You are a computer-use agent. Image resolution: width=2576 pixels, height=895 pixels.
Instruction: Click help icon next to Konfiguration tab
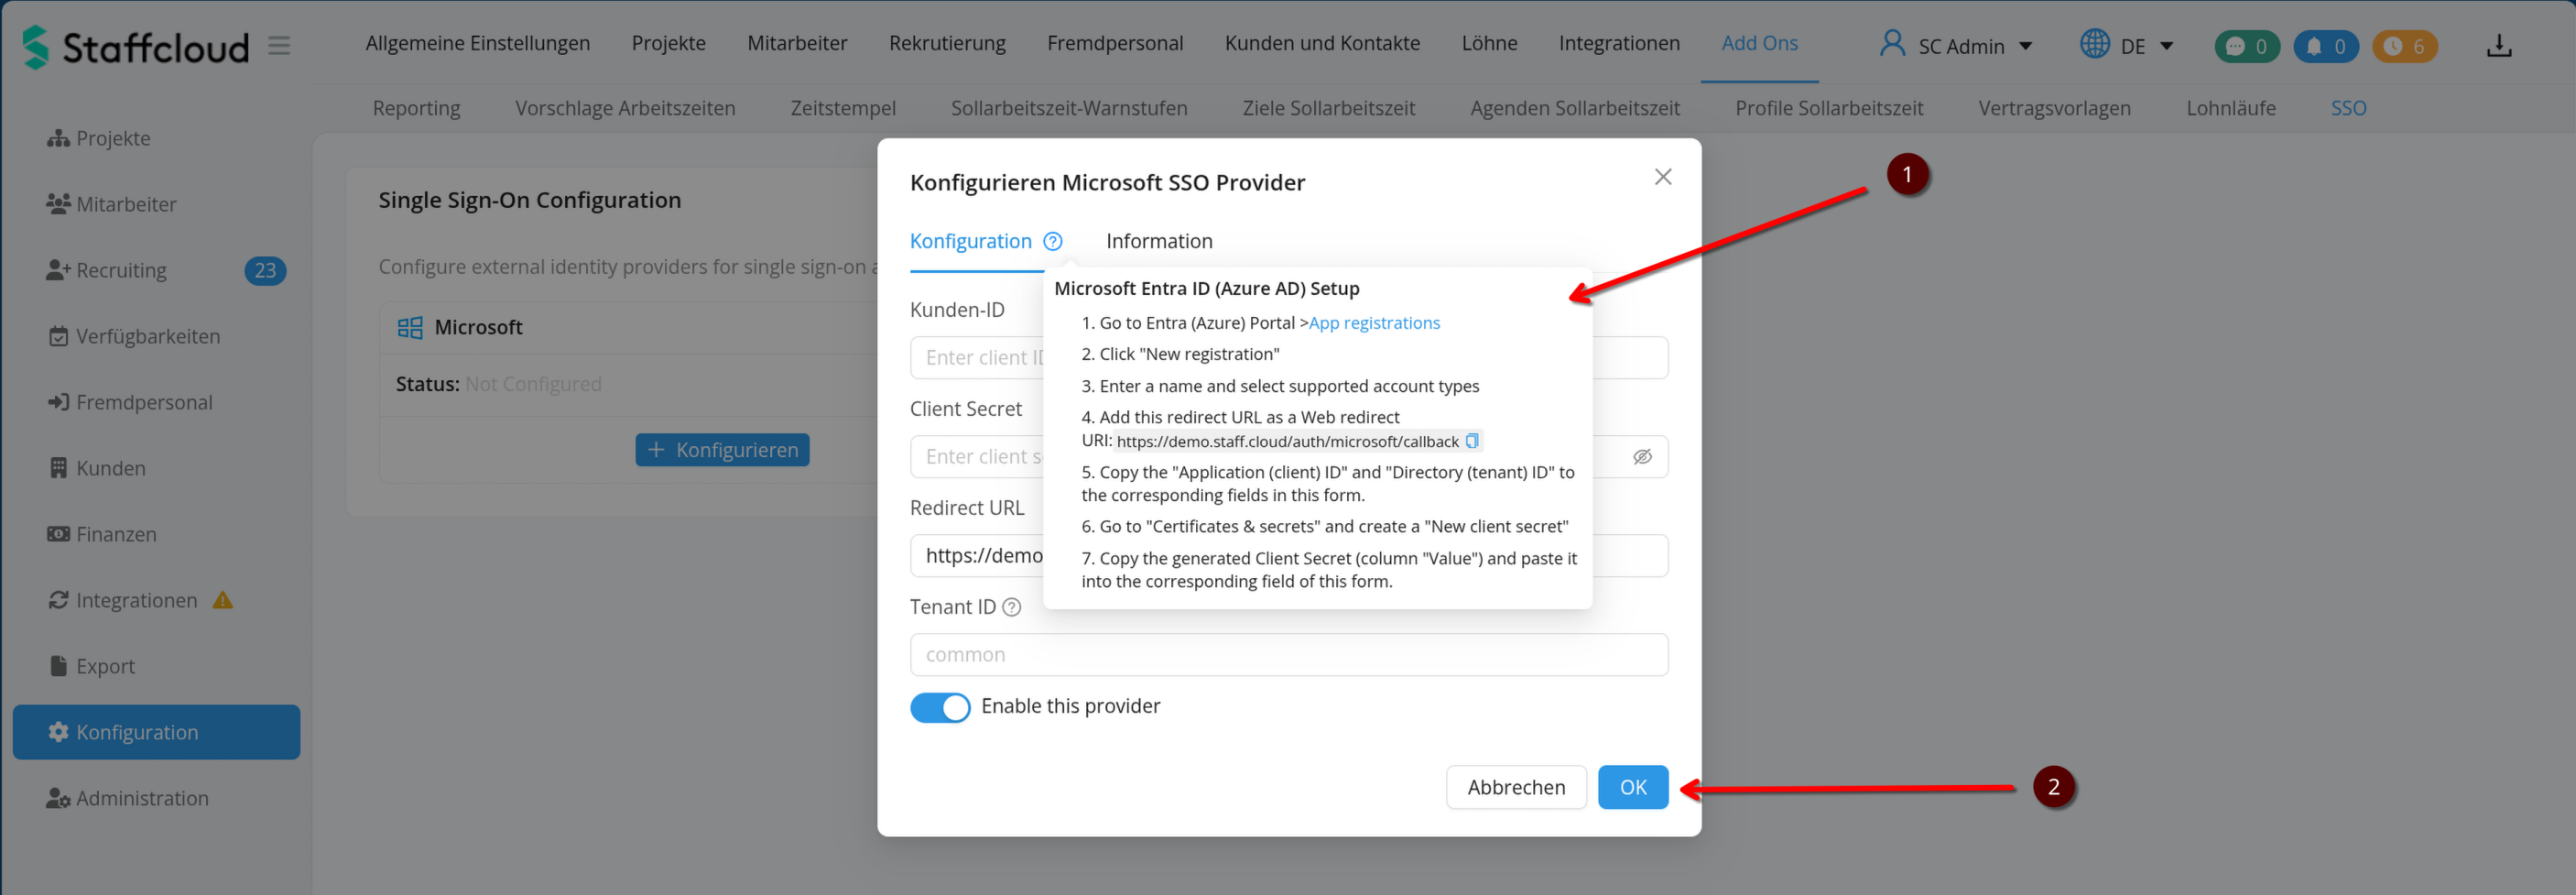click(x=1052, y=241)
